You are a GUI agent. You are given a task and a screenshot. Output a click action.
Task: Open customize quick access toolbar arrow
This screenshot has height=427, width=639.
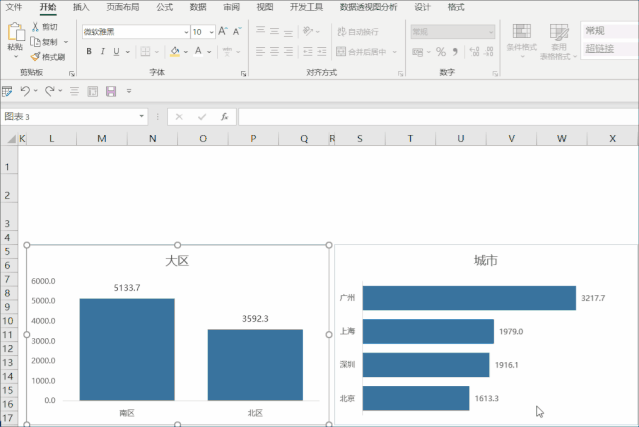point(129,91)
